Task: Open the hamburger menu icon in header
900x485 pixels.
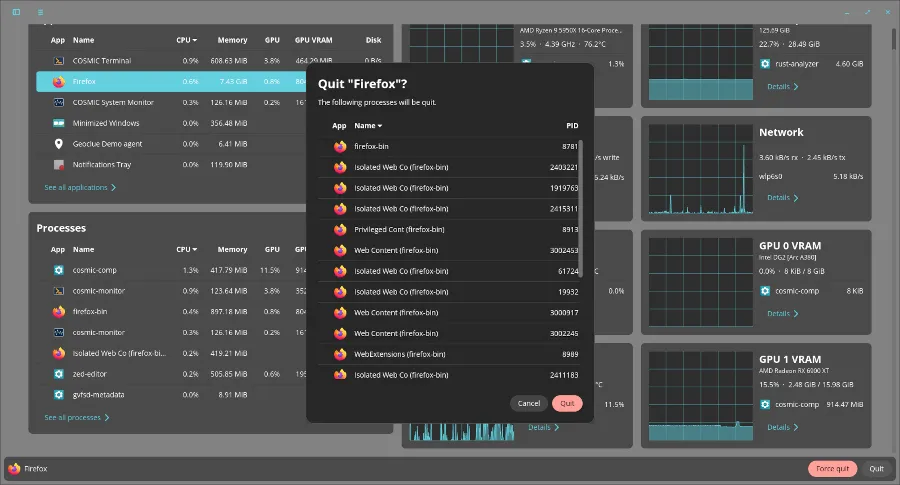Action: click(x=40, y=12)
